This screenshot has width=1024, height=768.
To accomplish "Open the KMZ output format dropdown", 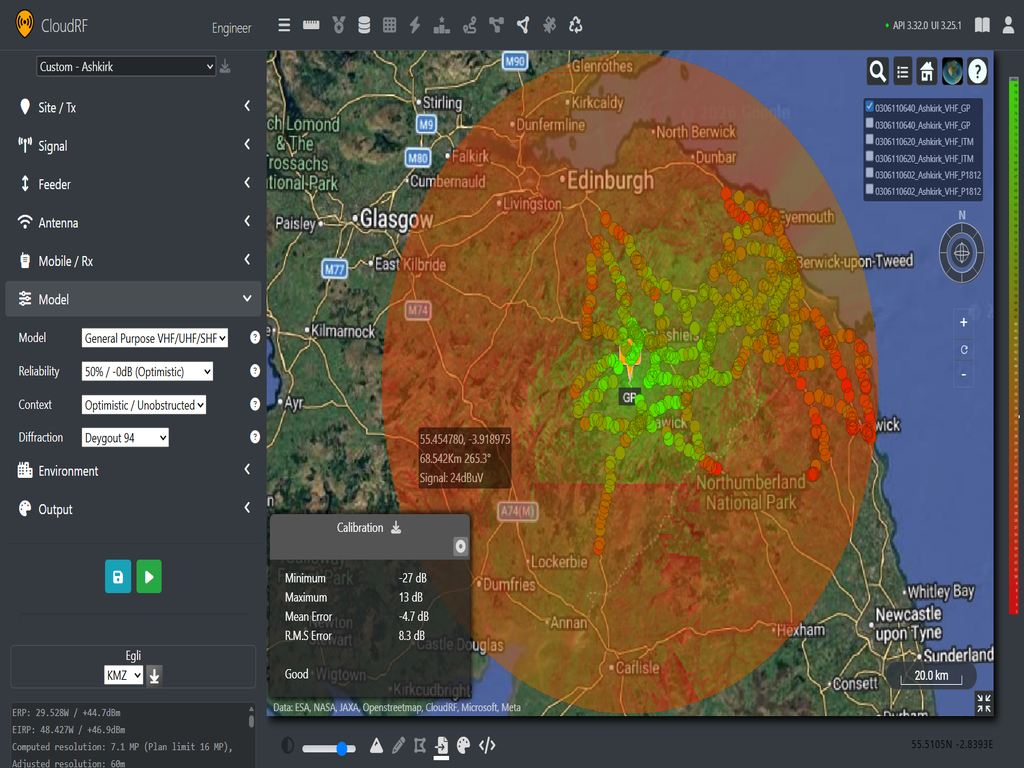I will click(x=122, y=675).
